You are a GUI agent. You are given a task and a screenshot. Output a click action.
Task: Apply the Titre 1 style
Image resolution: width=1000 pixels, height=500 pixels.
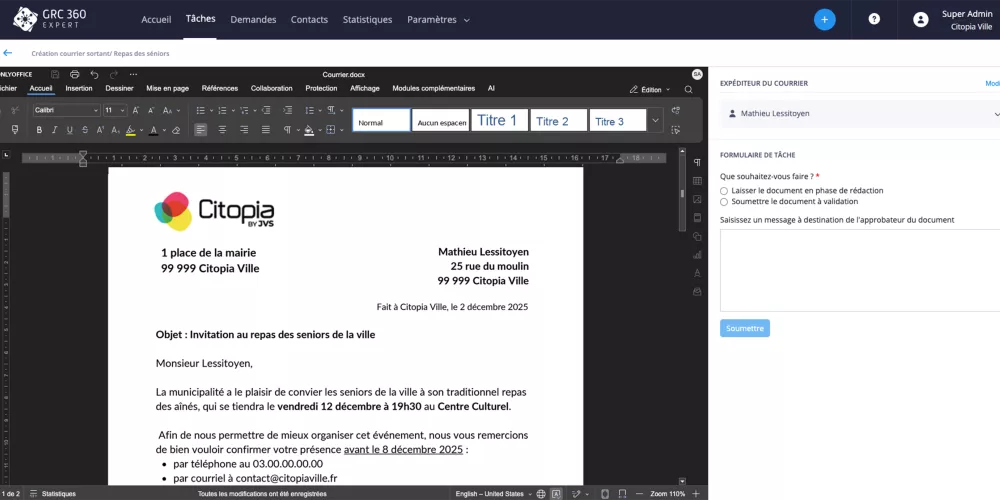point(498,121)
